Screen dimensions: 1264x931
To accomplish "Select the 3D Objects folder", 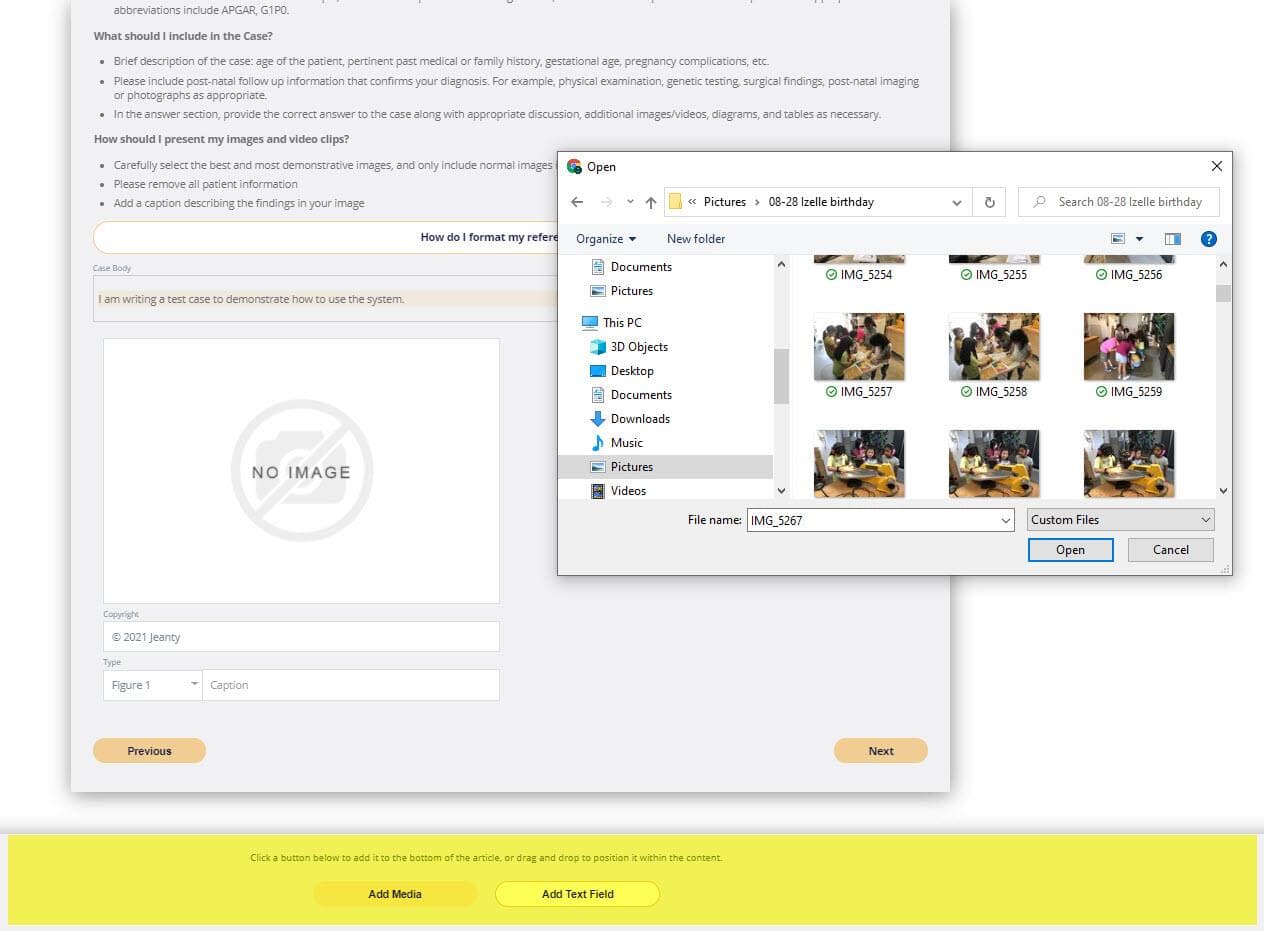I will [638, 347].
